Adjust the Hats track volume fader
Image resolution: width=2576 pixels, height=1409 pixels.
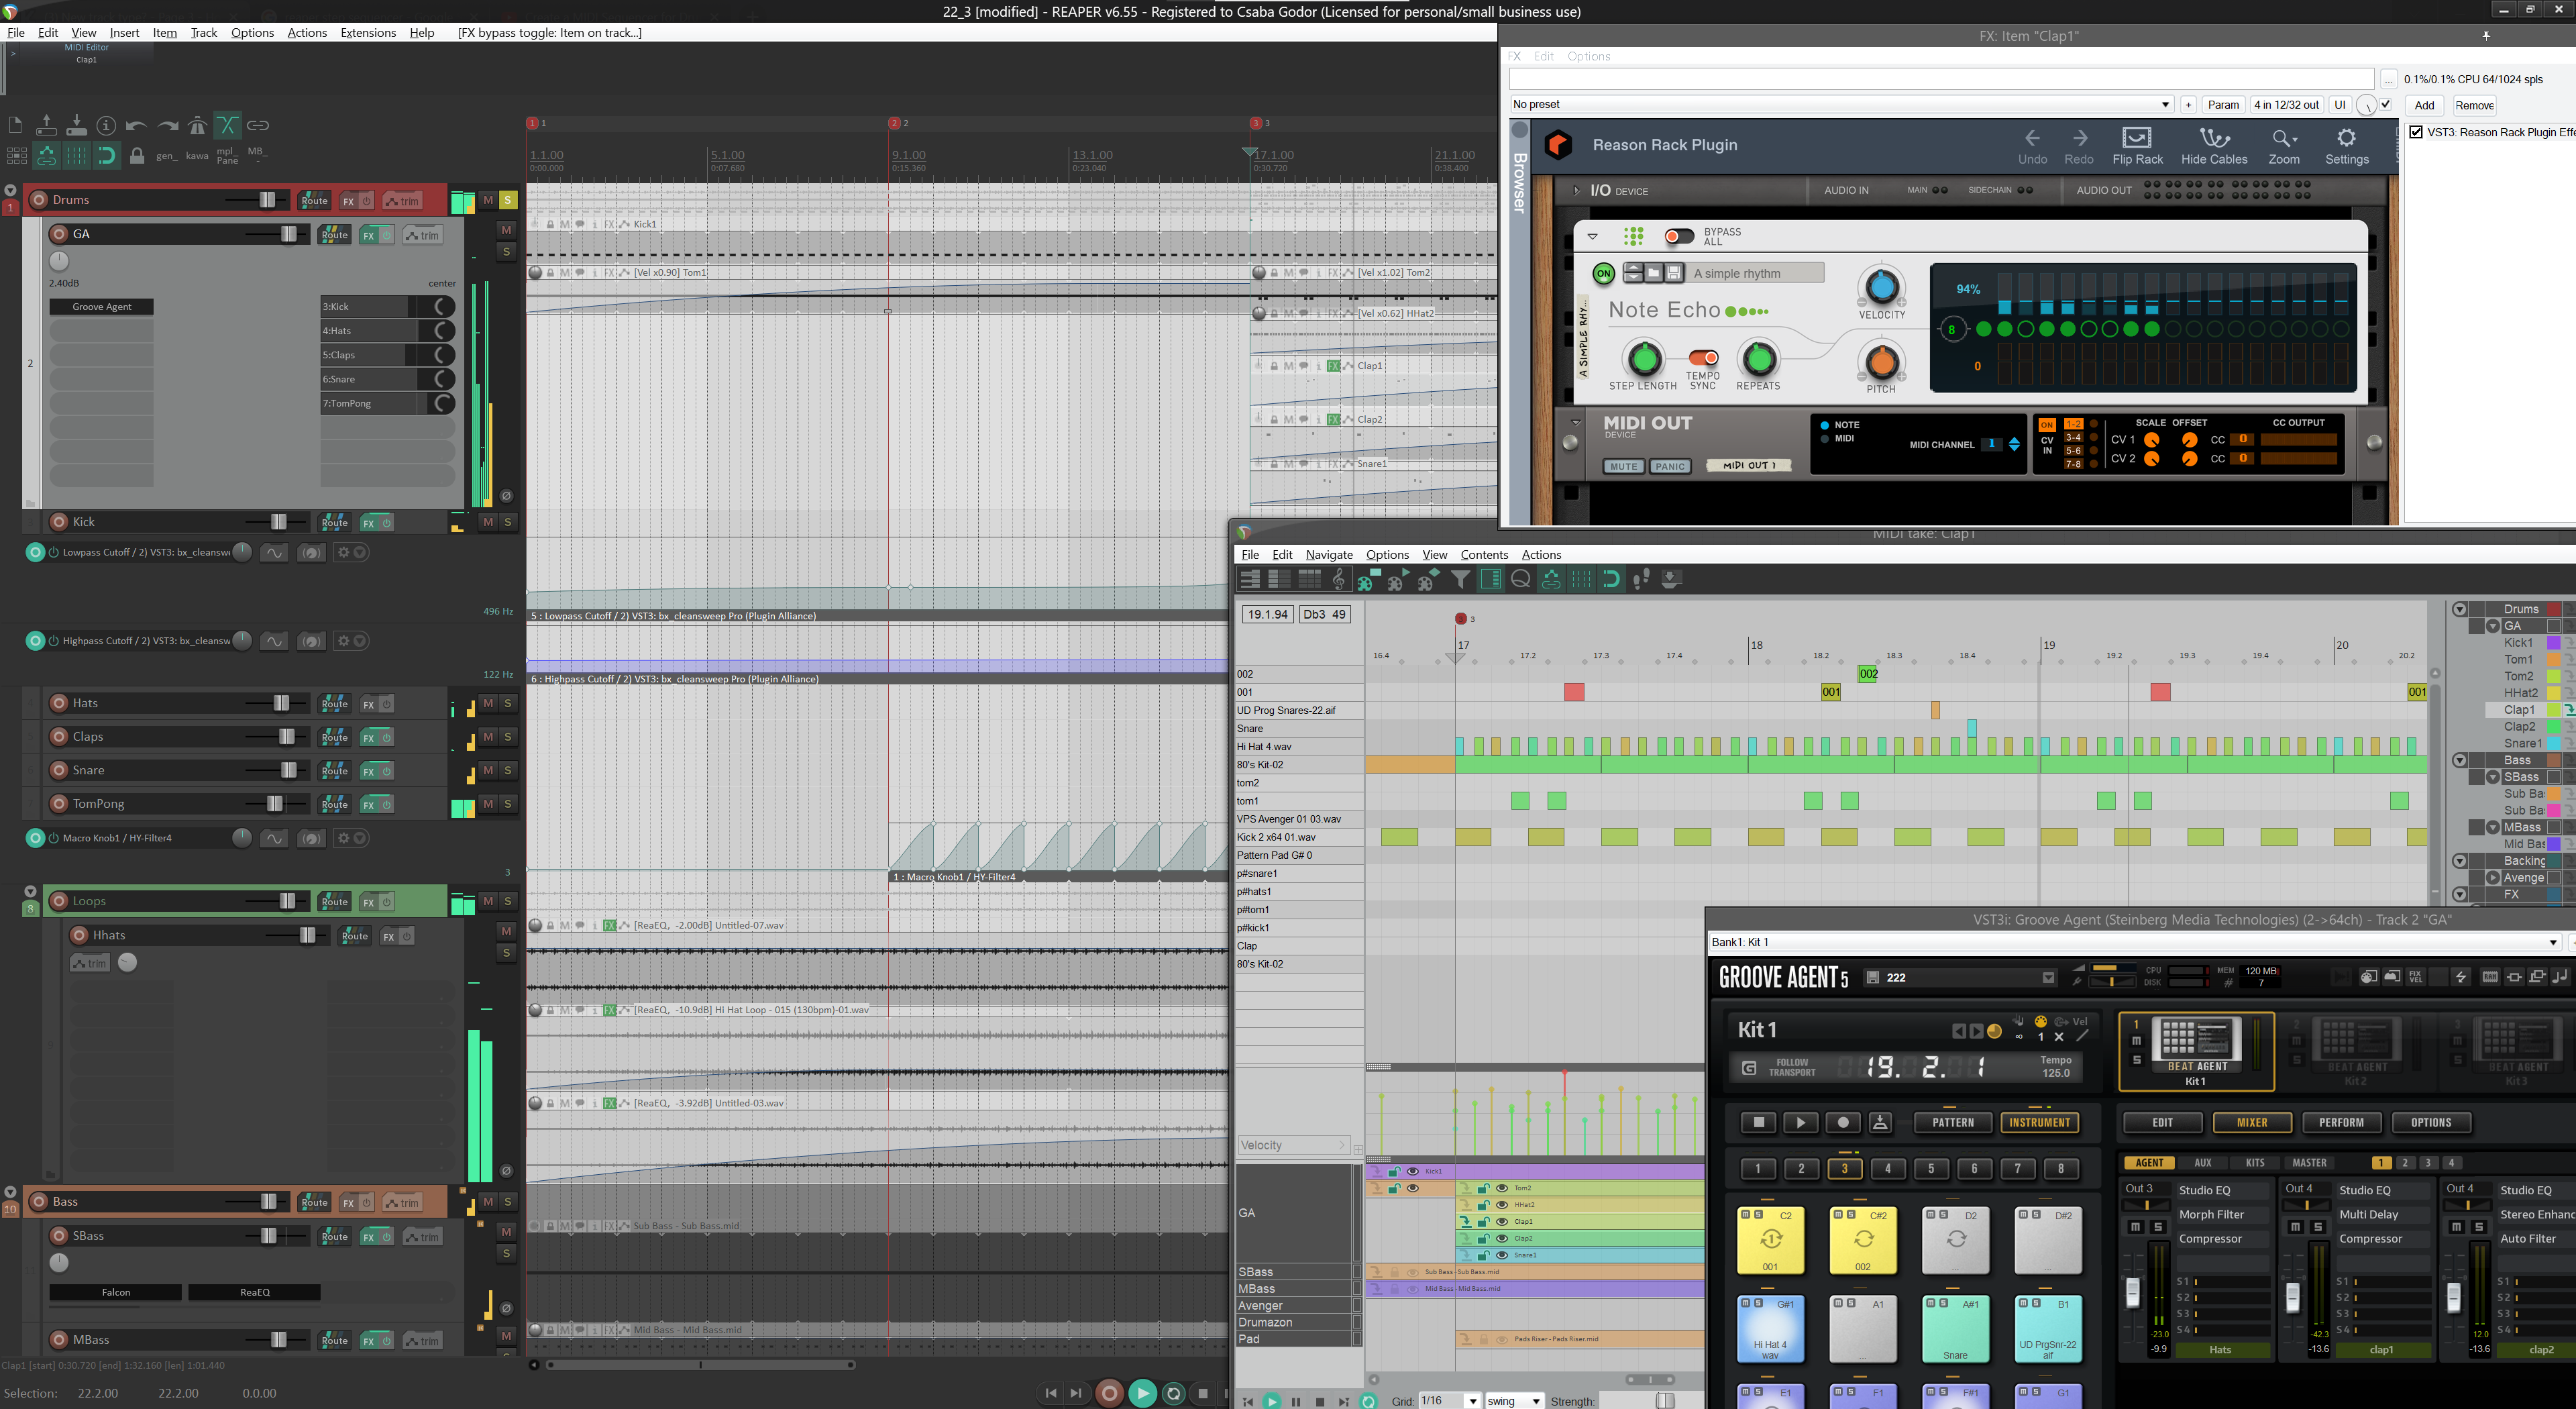tap(281, 703)
